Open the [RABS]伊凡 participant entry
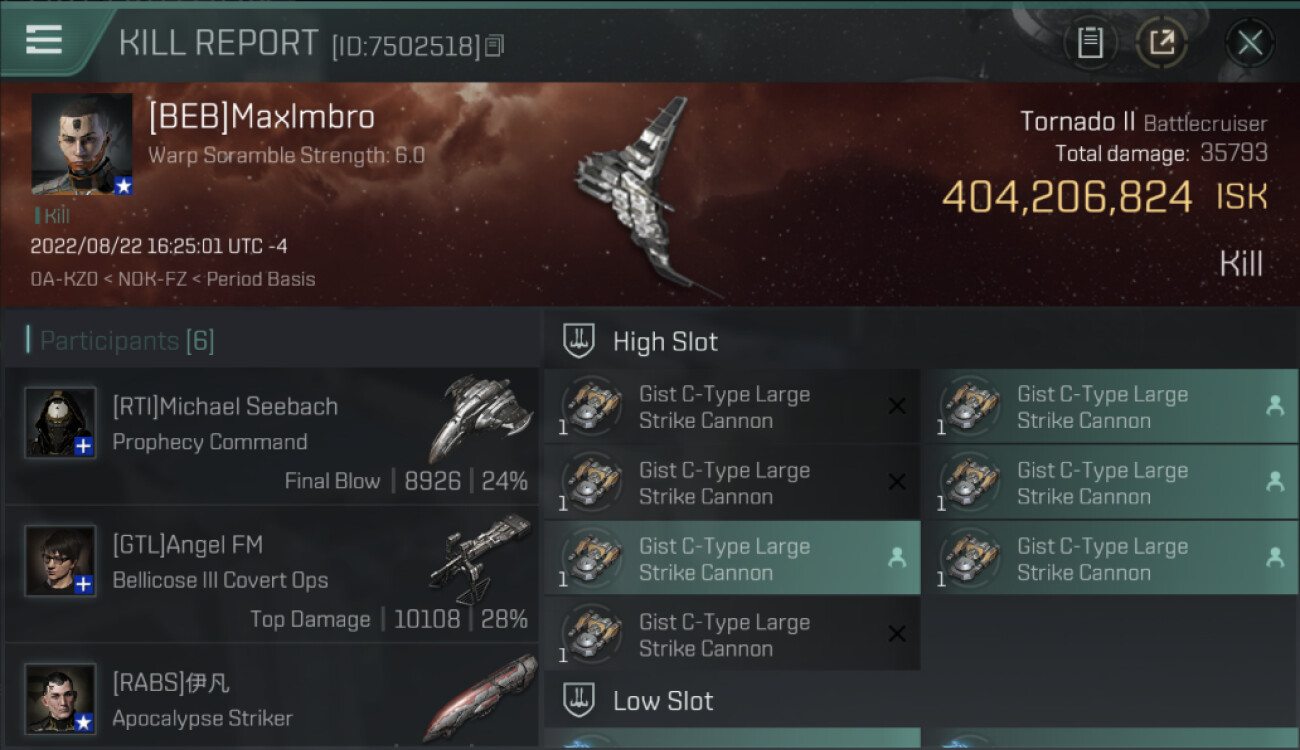Image resolution: width=1300 pixels, height=750 pixels. pos(271,697)
